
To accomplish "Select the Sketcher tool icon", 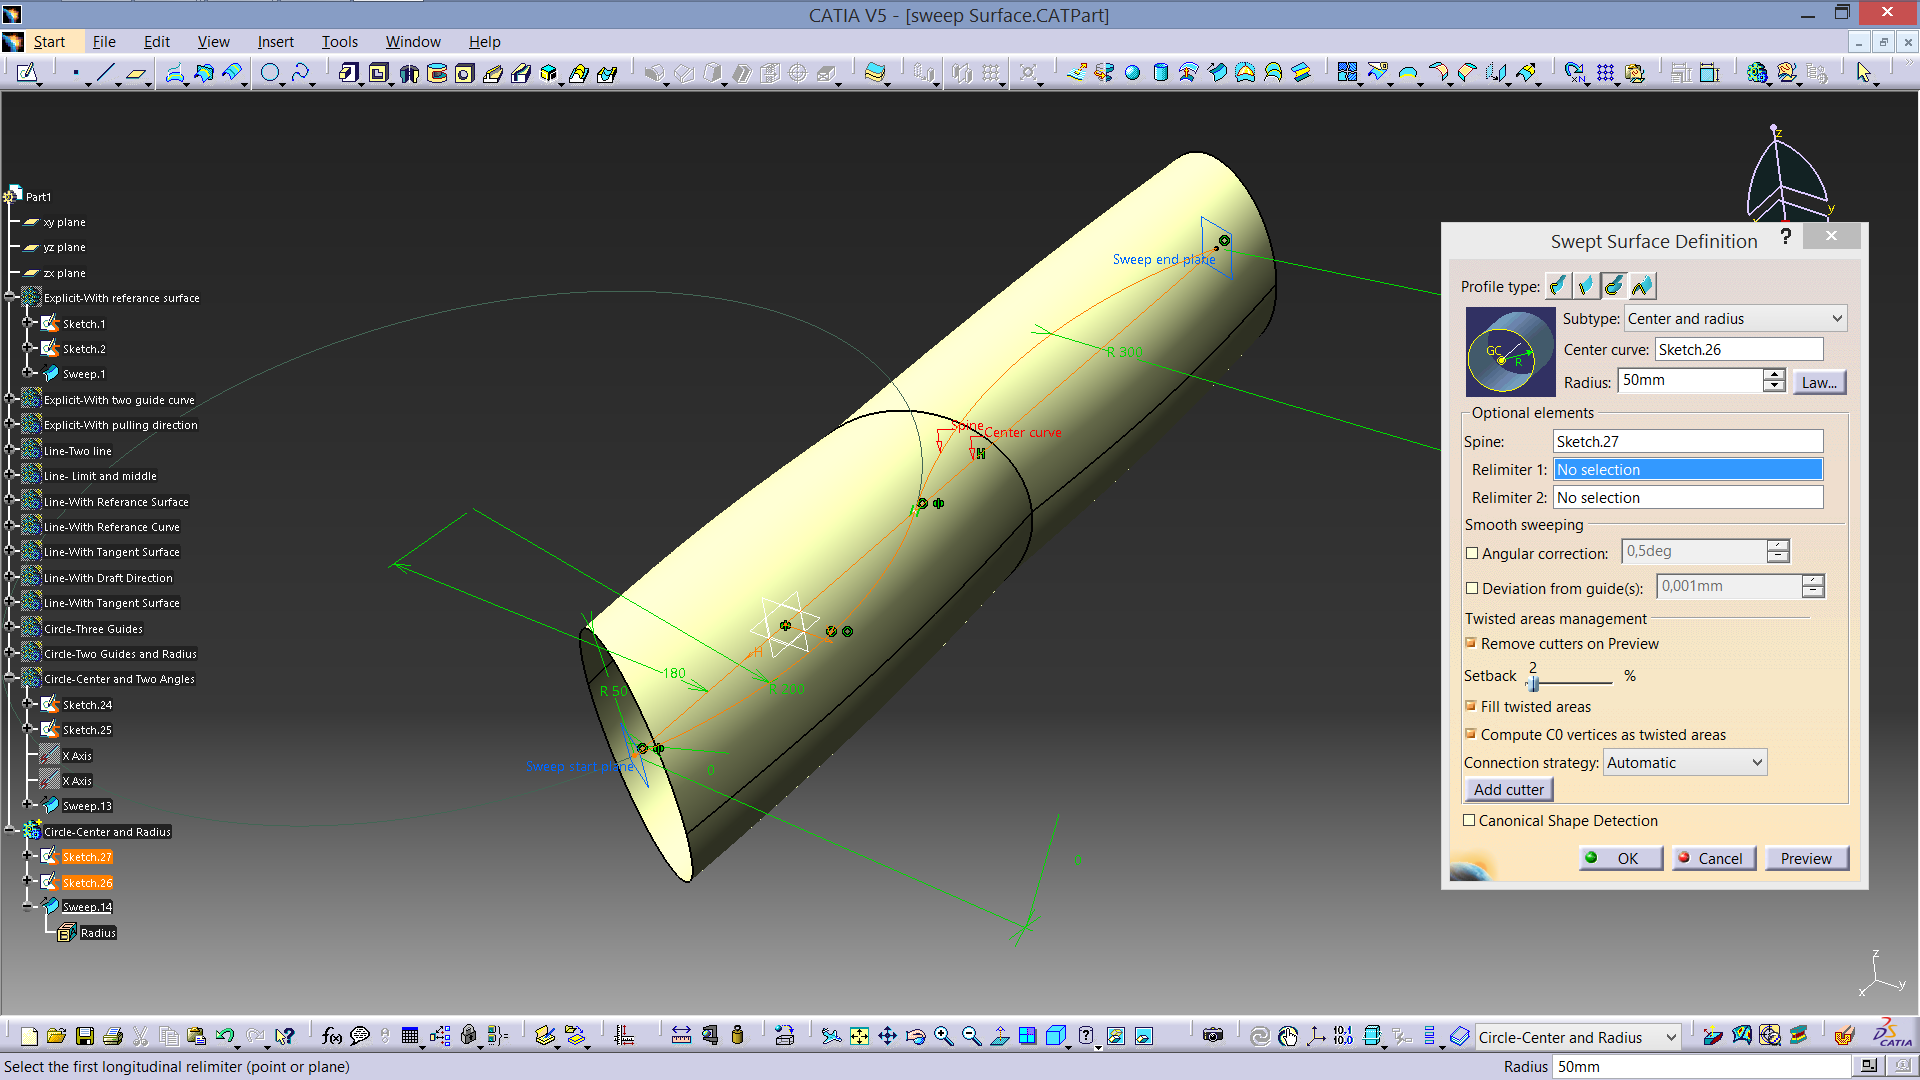I will tap(27, 72).
